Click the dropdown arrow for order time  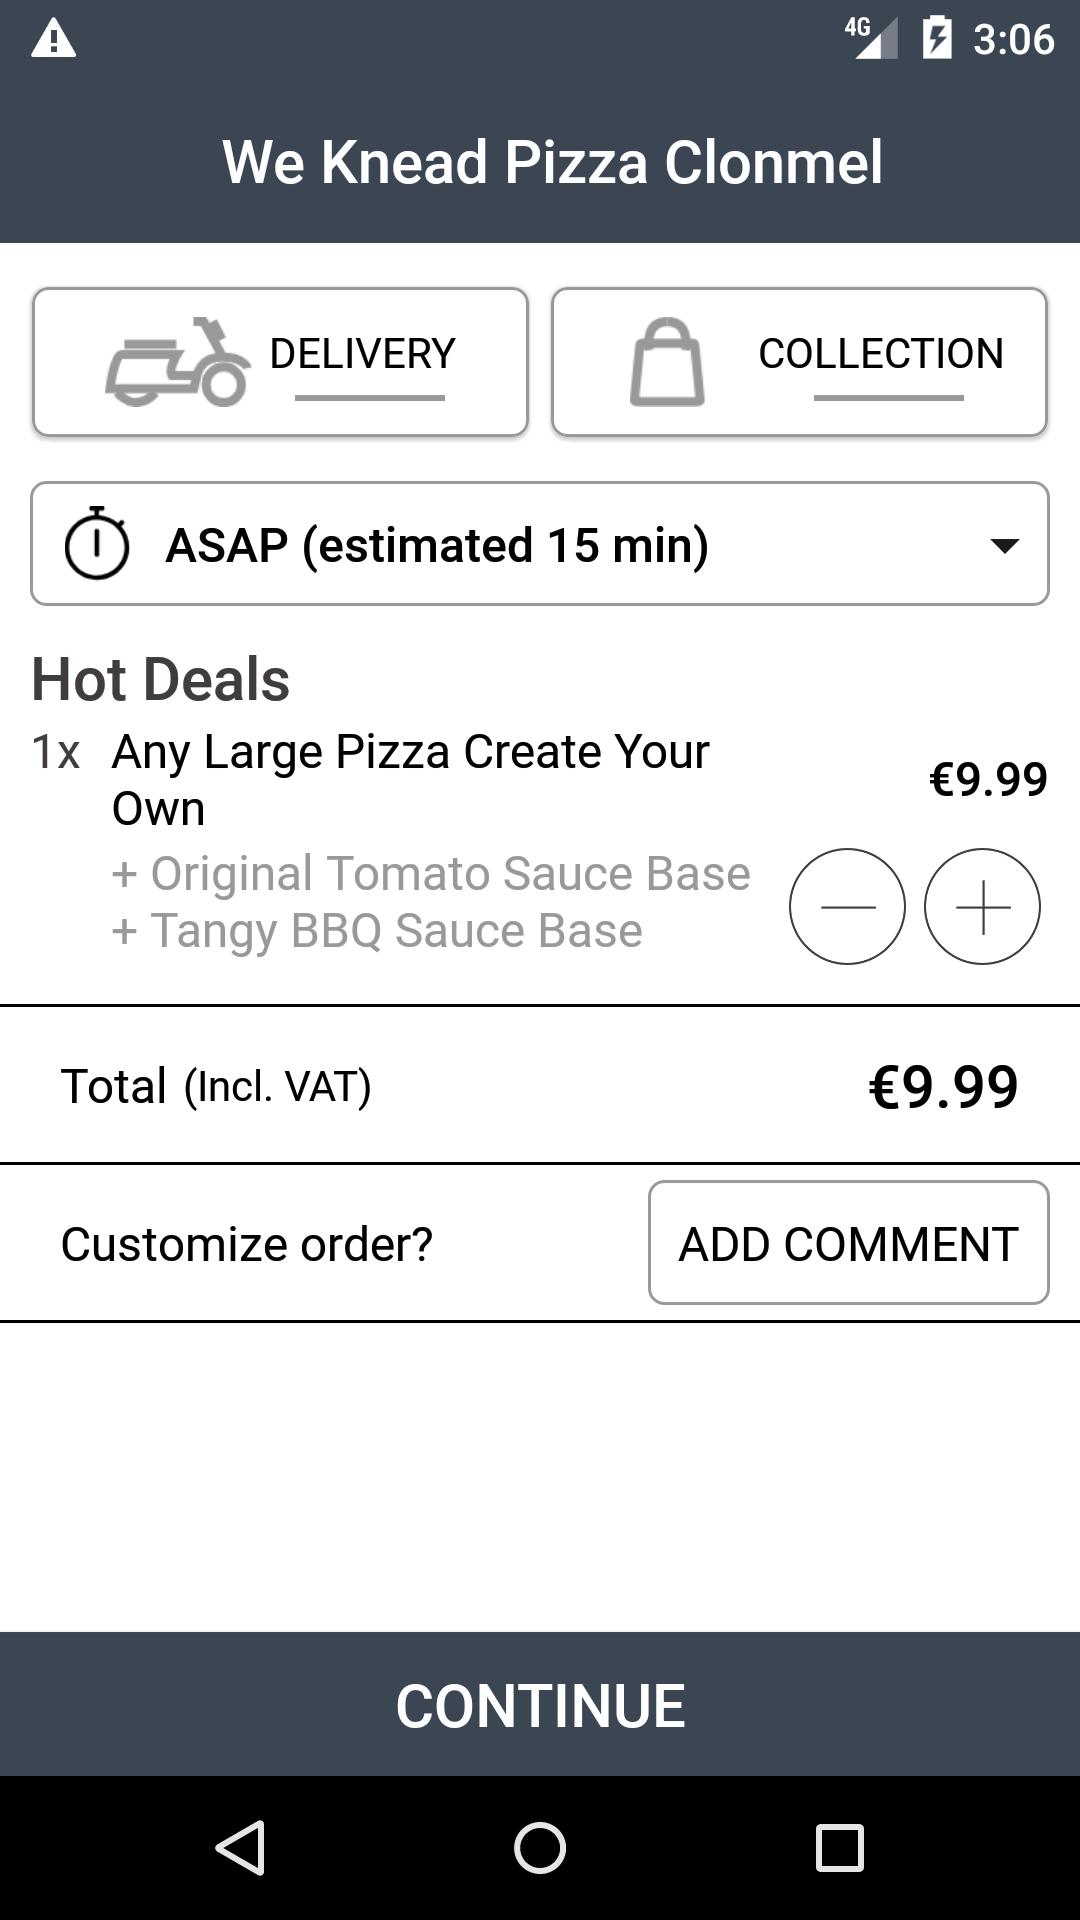point(1003,545)
